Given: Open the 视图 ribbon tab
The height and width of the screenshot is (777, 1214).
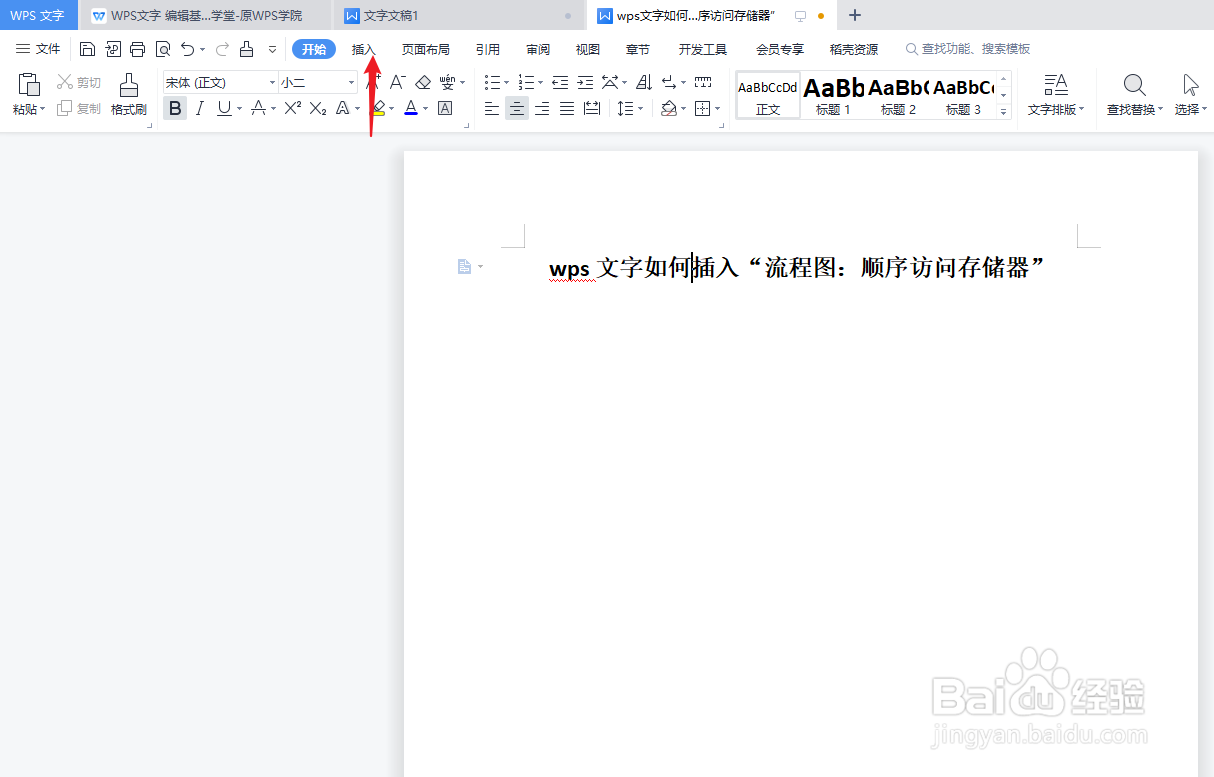Looking at the screenshot, I should point(588,49).
